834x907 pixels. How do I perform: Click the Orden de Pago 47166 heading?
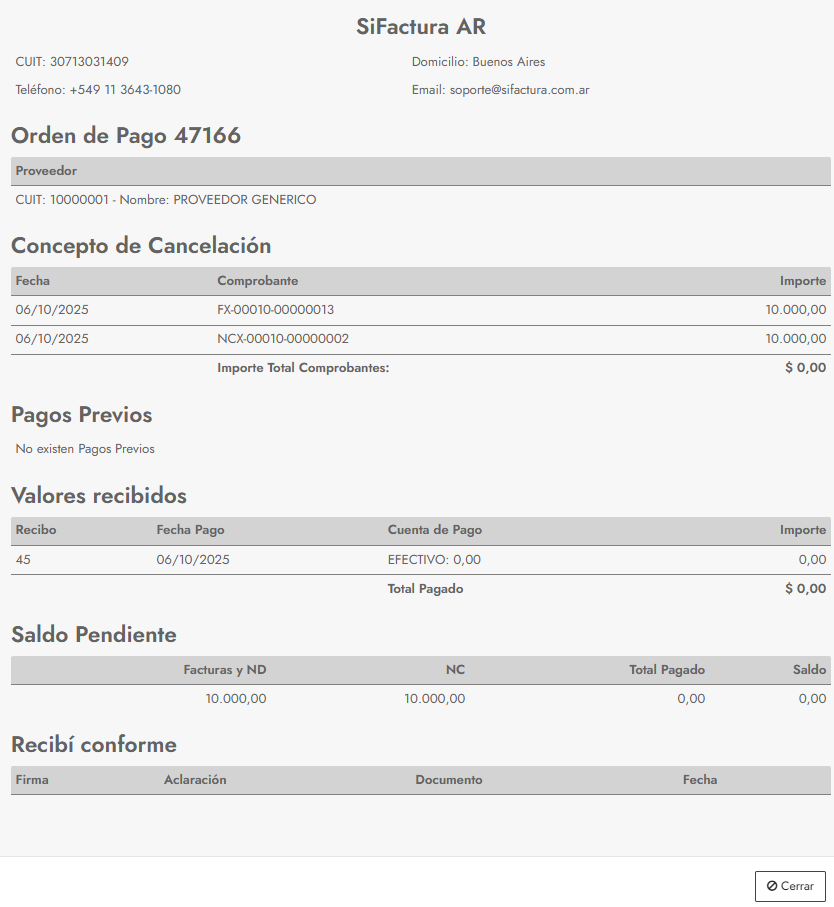tap(126, 135)
